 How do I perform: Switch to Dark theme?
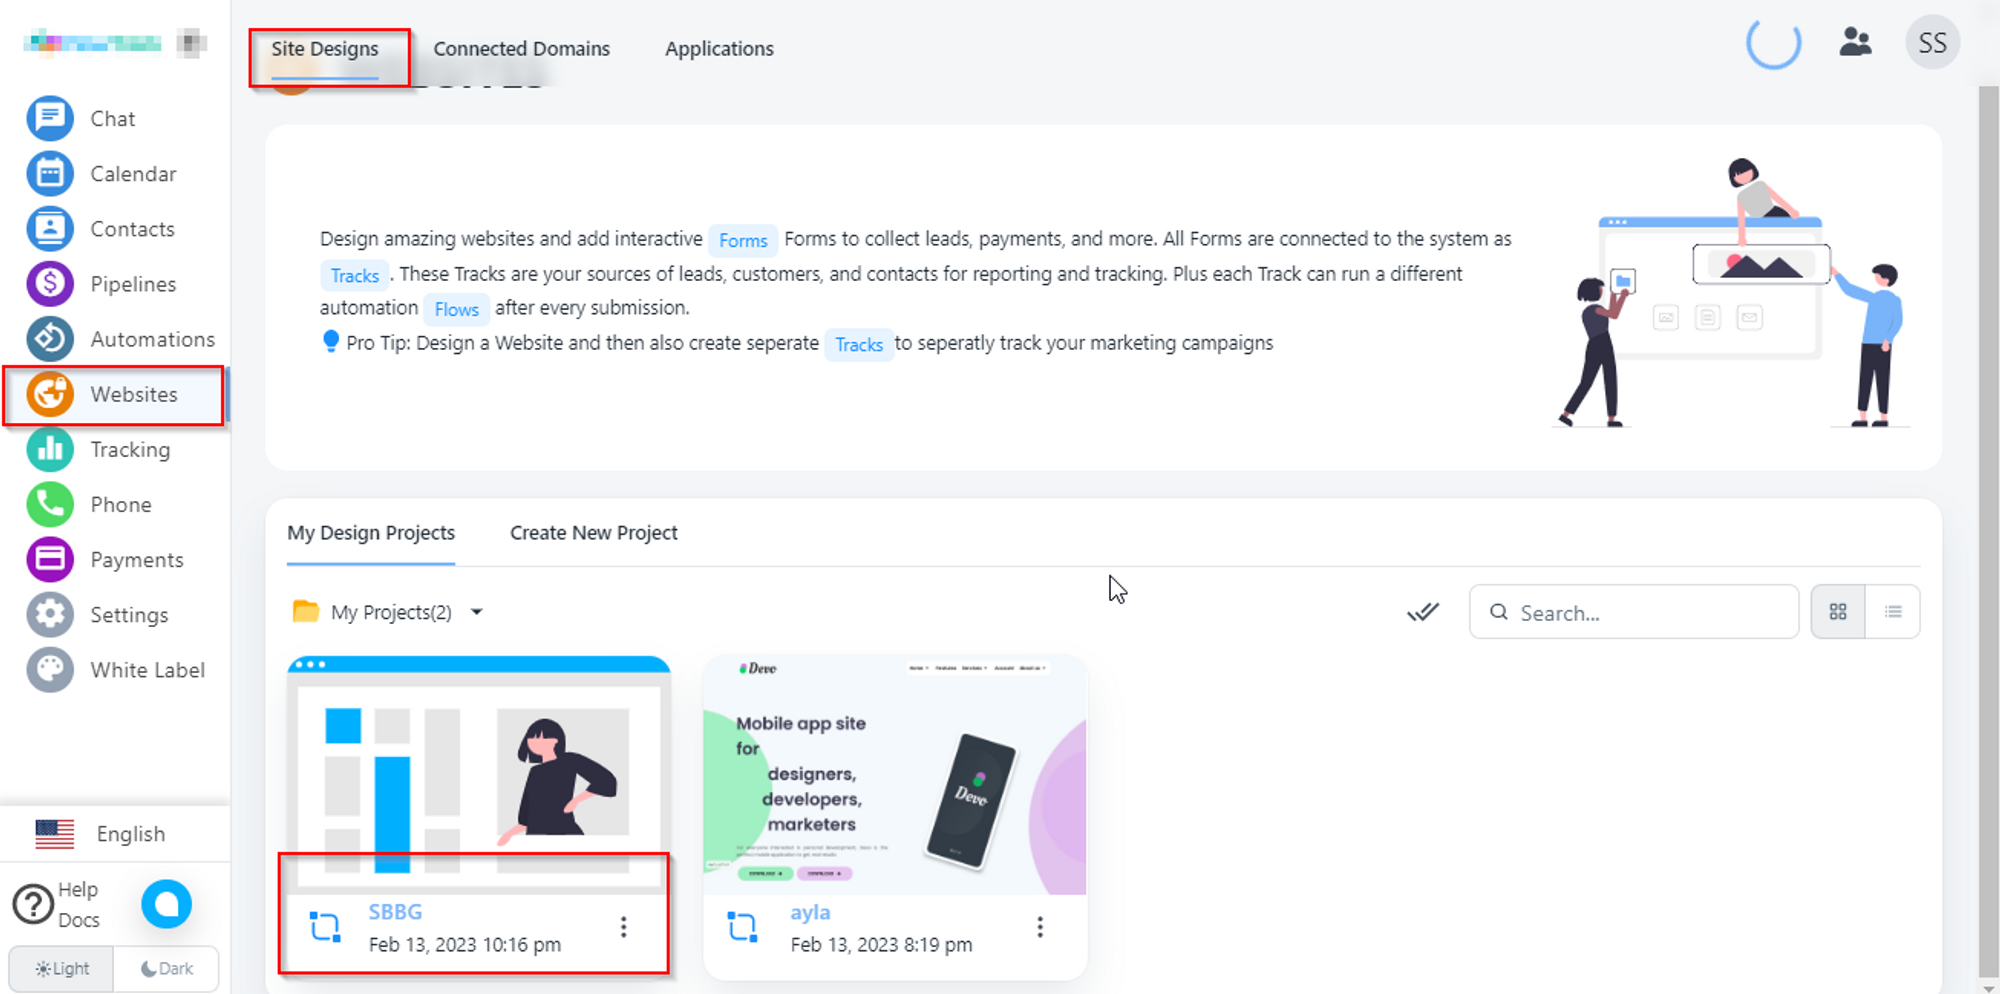point(167,968)
